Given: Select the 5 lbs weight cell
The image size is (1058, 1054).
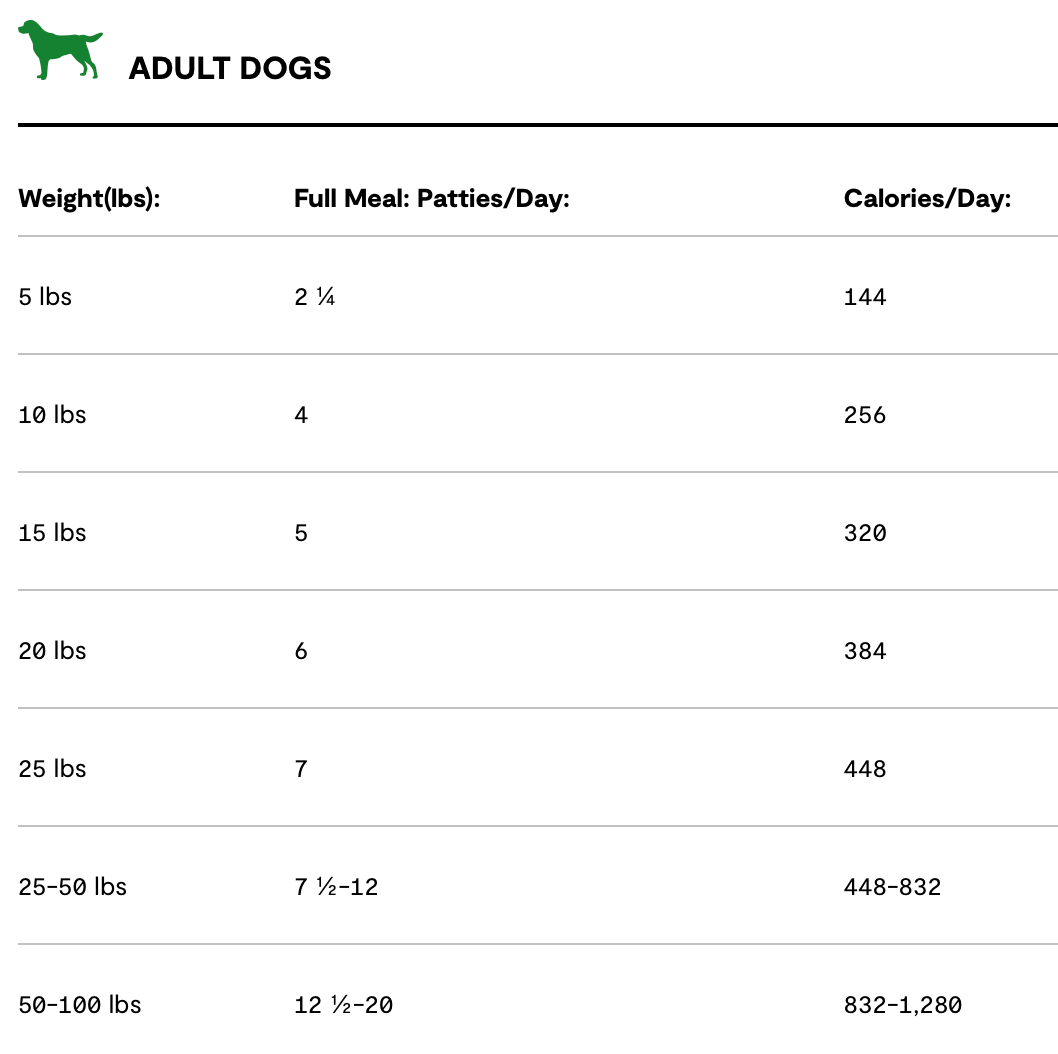Looking at the screenshot, I should click(45, 297).
